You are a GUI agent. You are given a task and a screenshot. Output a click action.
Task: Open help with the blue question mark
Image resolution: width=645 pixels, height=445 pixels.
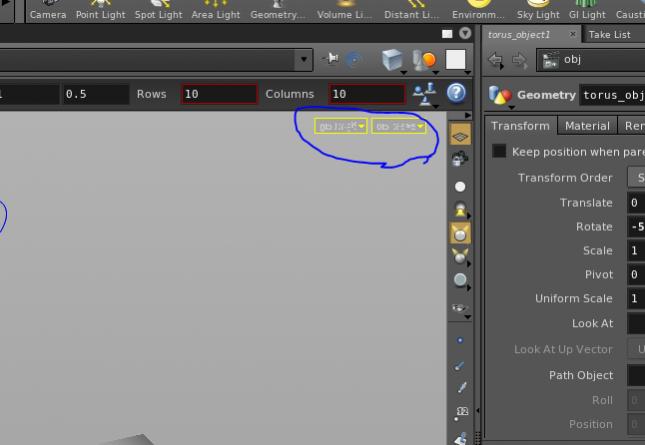pos(456,93)
